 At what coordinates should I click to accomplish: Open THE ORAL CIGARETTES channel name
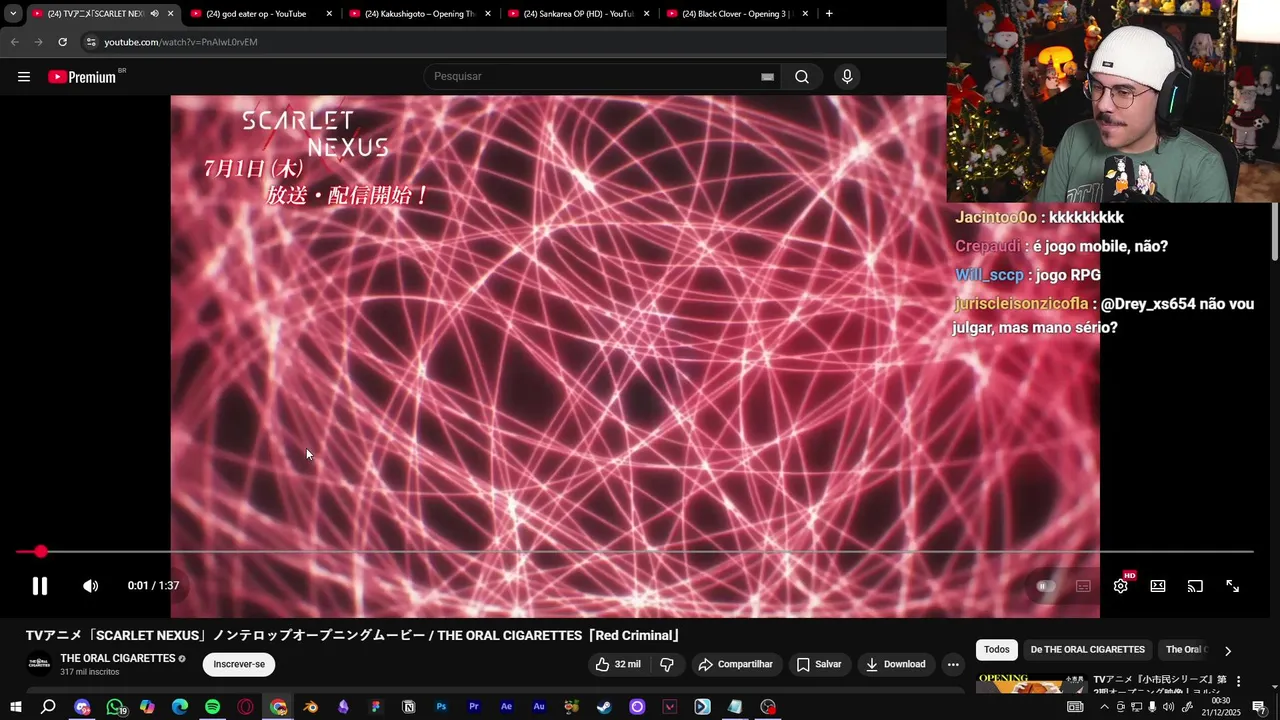click(118, 658)
